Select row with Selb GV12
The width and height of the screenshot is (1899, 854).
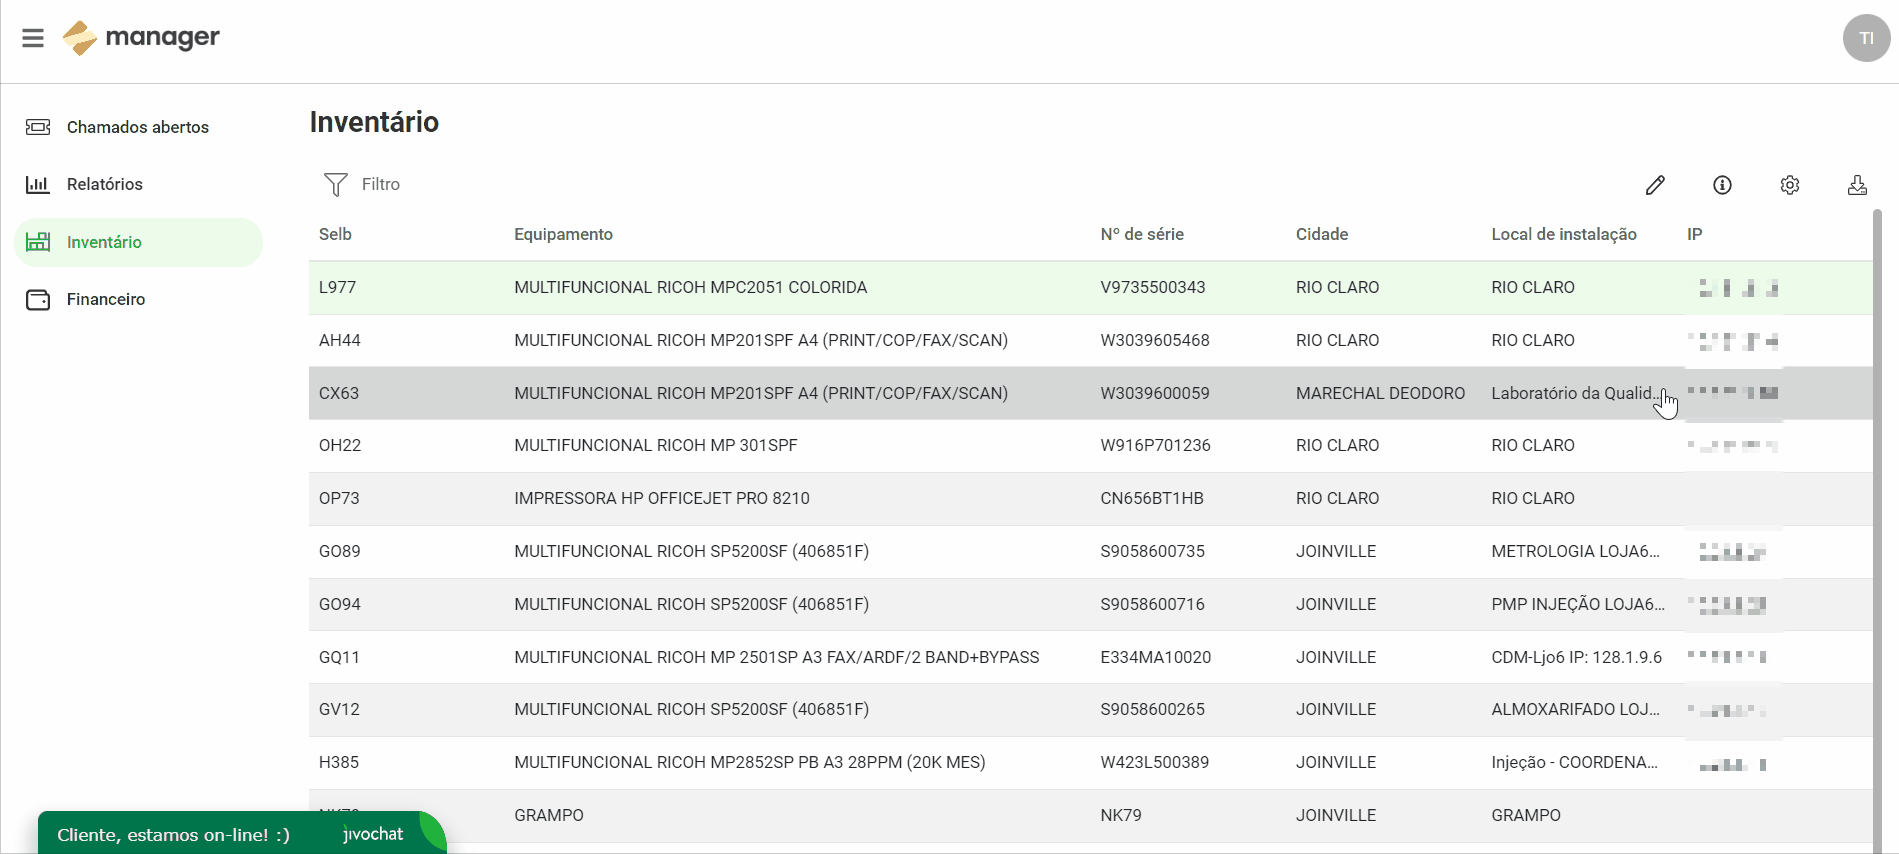pos(1090,710)
